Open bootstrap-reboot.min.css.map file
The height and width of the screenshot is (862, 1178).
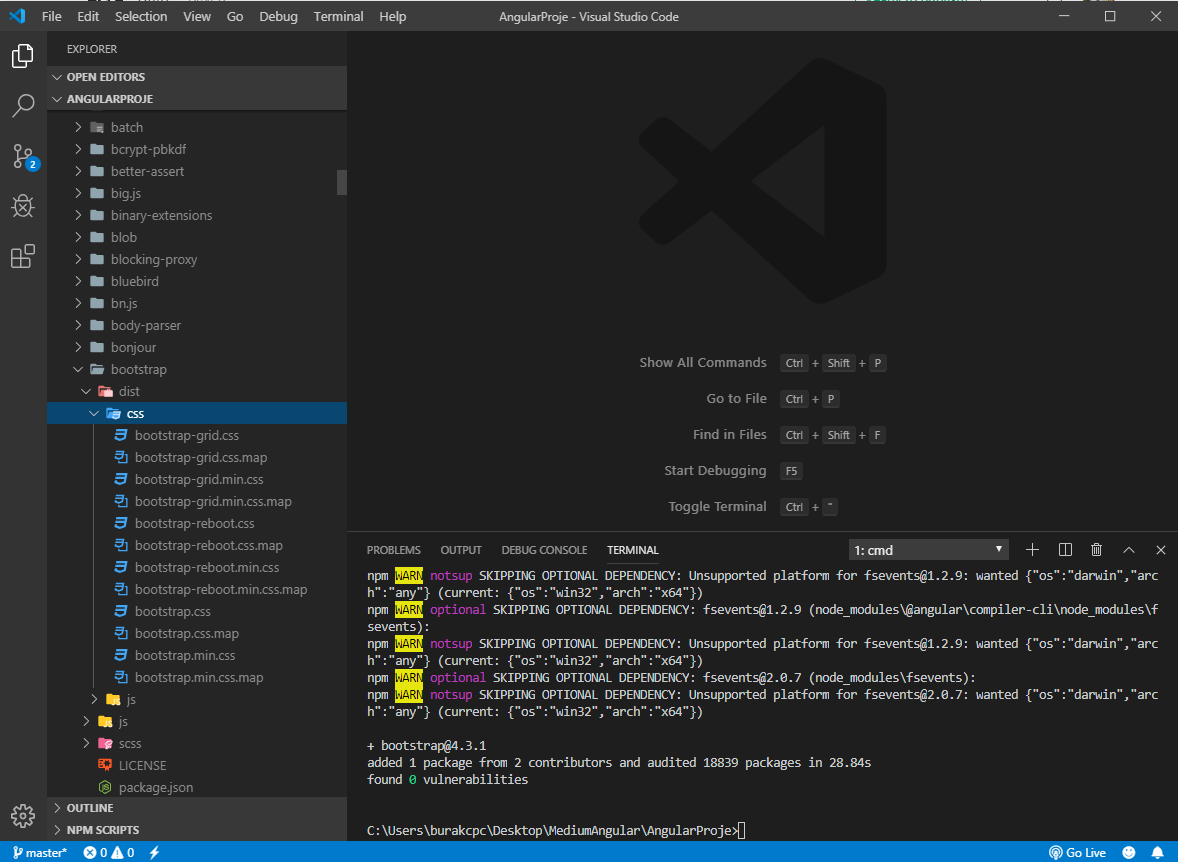197,589
